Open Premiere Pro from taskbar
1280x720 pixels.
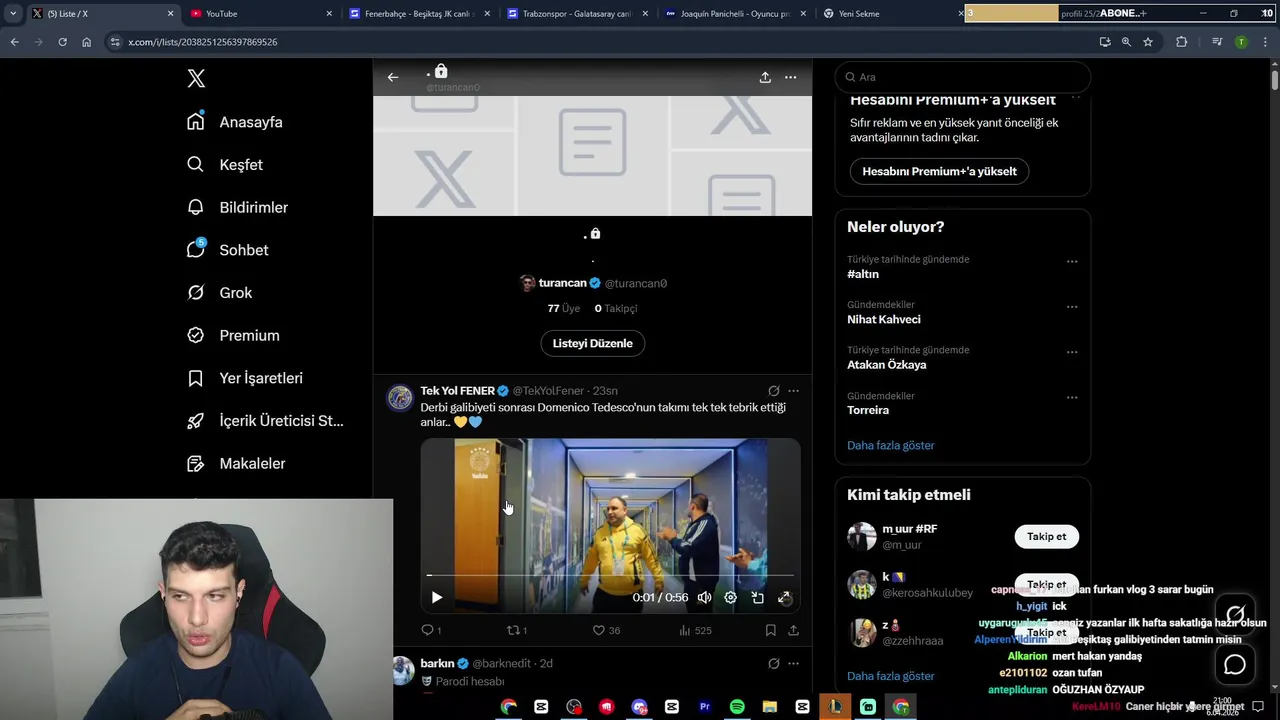(704, 707)
